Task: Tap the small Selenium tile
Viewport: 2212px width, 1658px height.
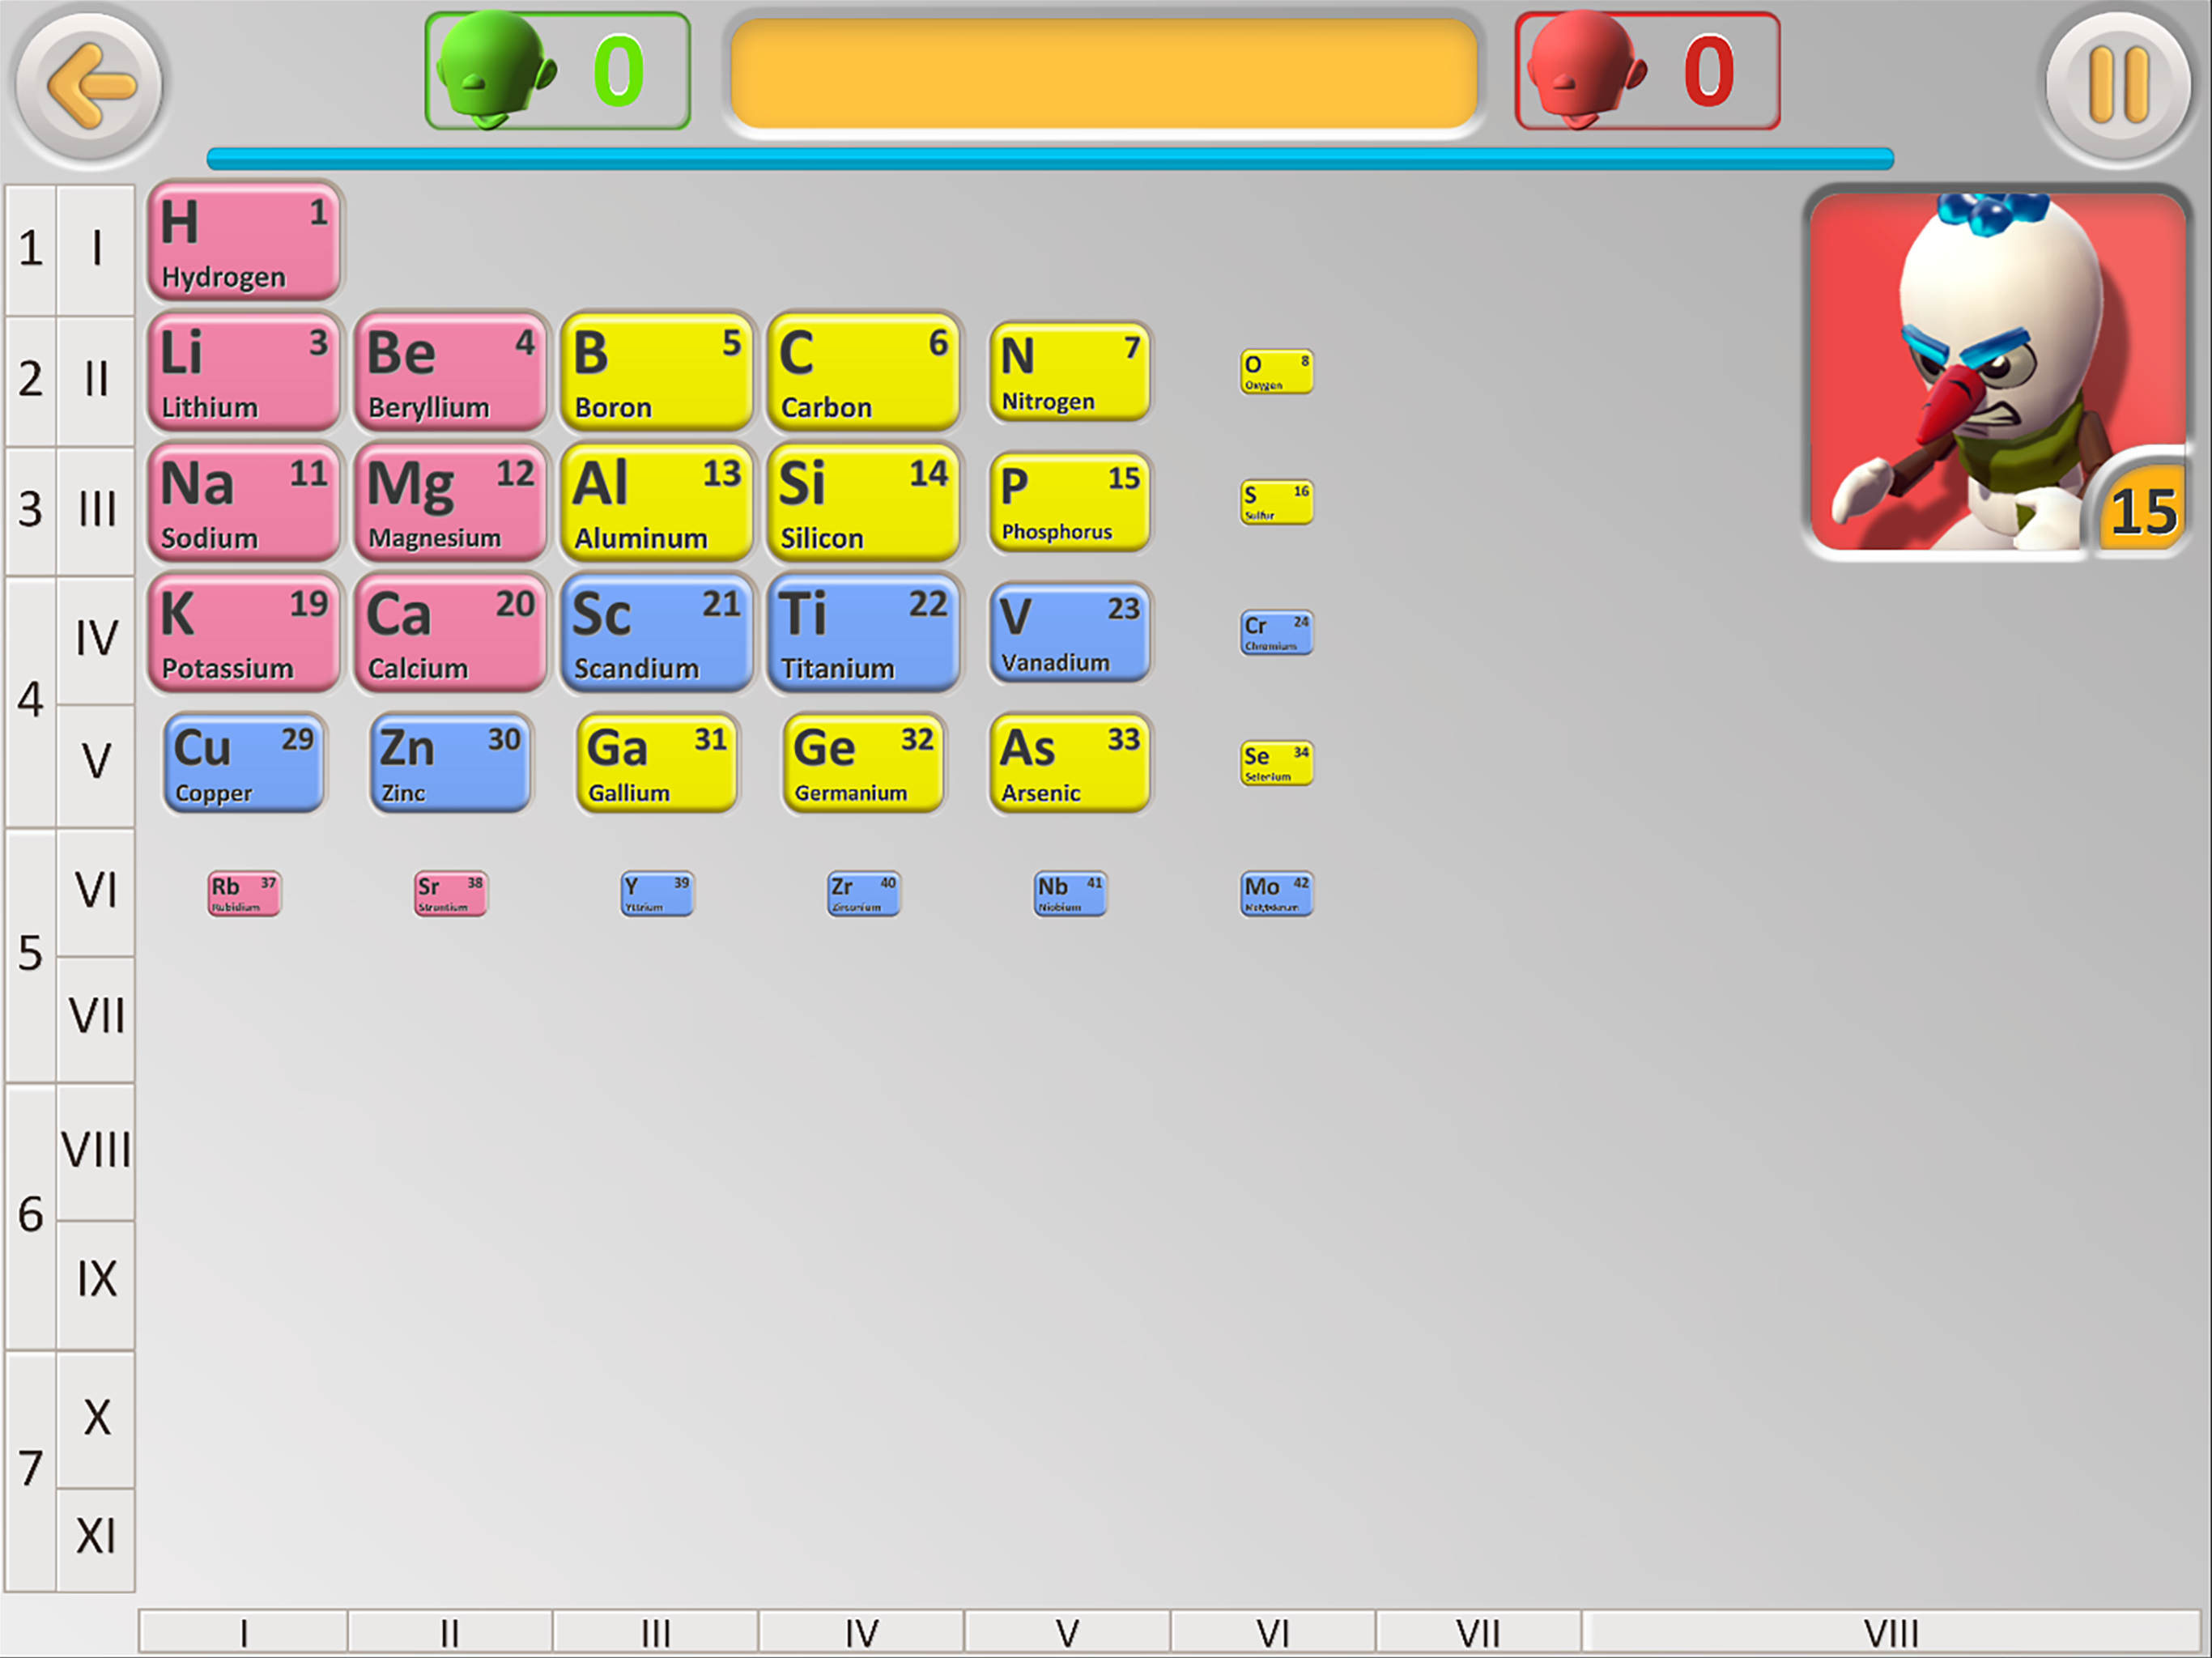Action: pos(1277,763)
